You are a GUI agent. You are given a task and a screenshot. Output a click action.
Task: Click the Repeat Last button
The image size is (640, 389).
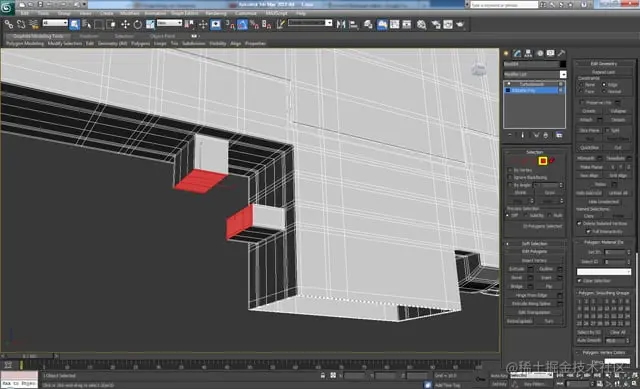point(604,72)
